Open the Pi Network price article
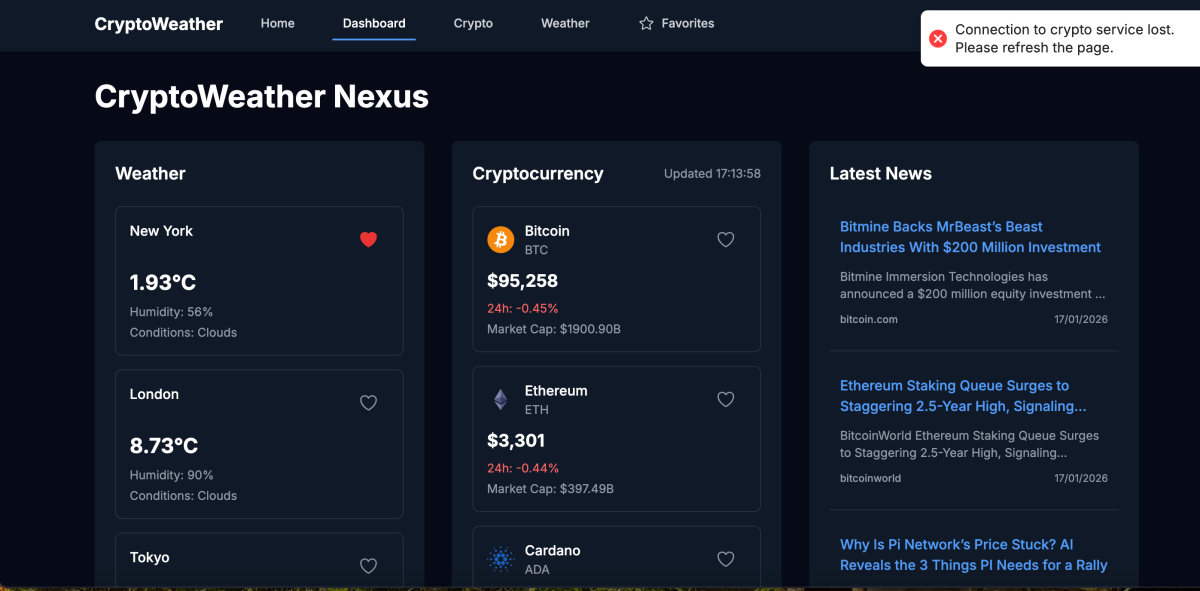Screen dimensions: 1200x591 pyautogui.click(x=973, y=555)
